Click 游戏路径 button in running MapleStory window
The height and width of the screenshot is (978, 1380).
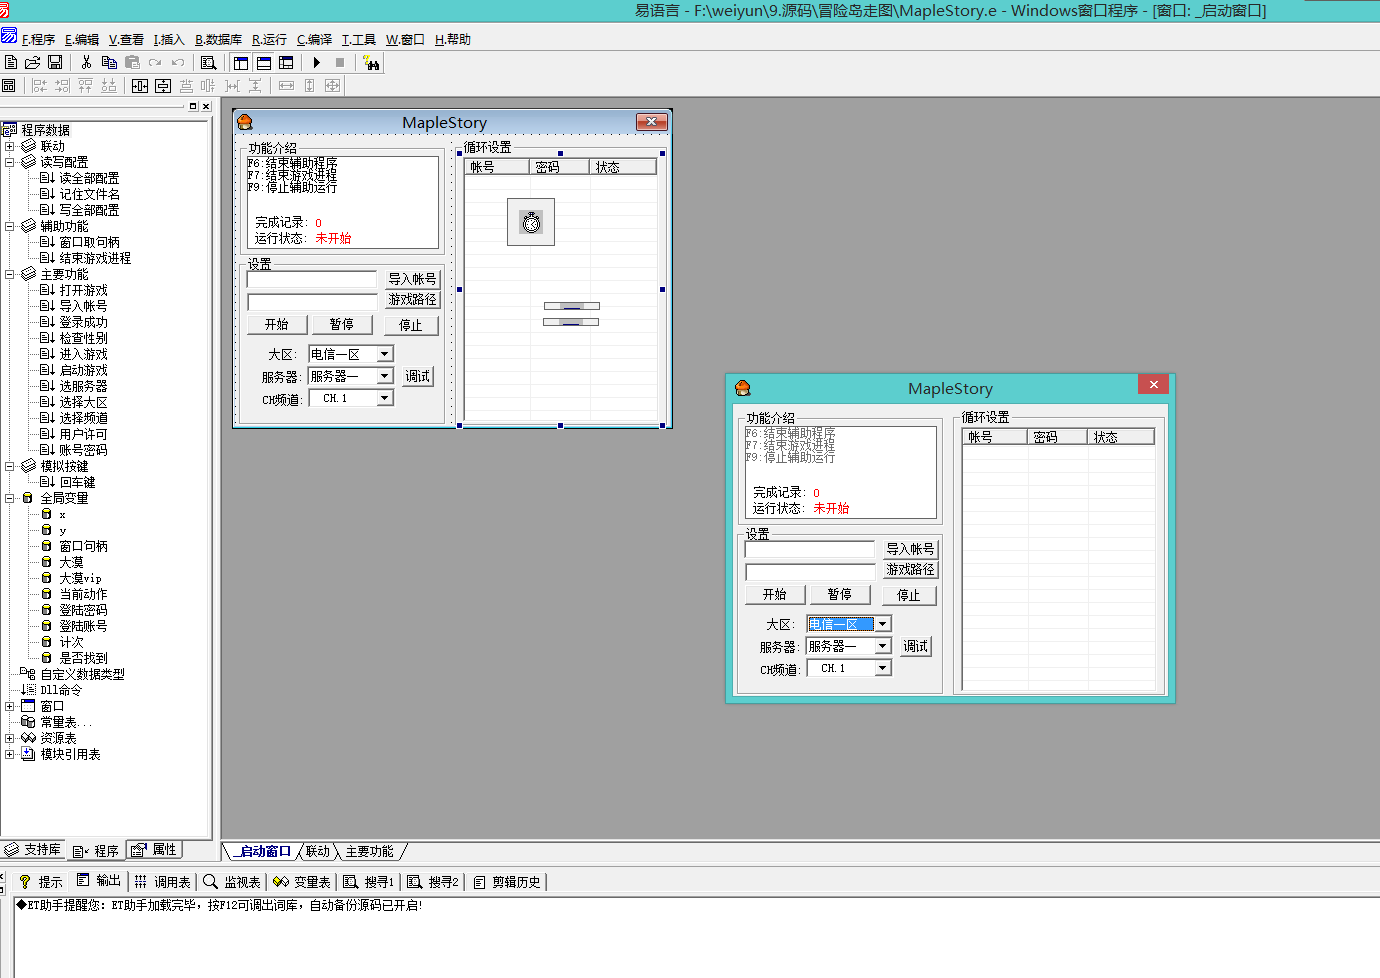(x=911, y=569)
